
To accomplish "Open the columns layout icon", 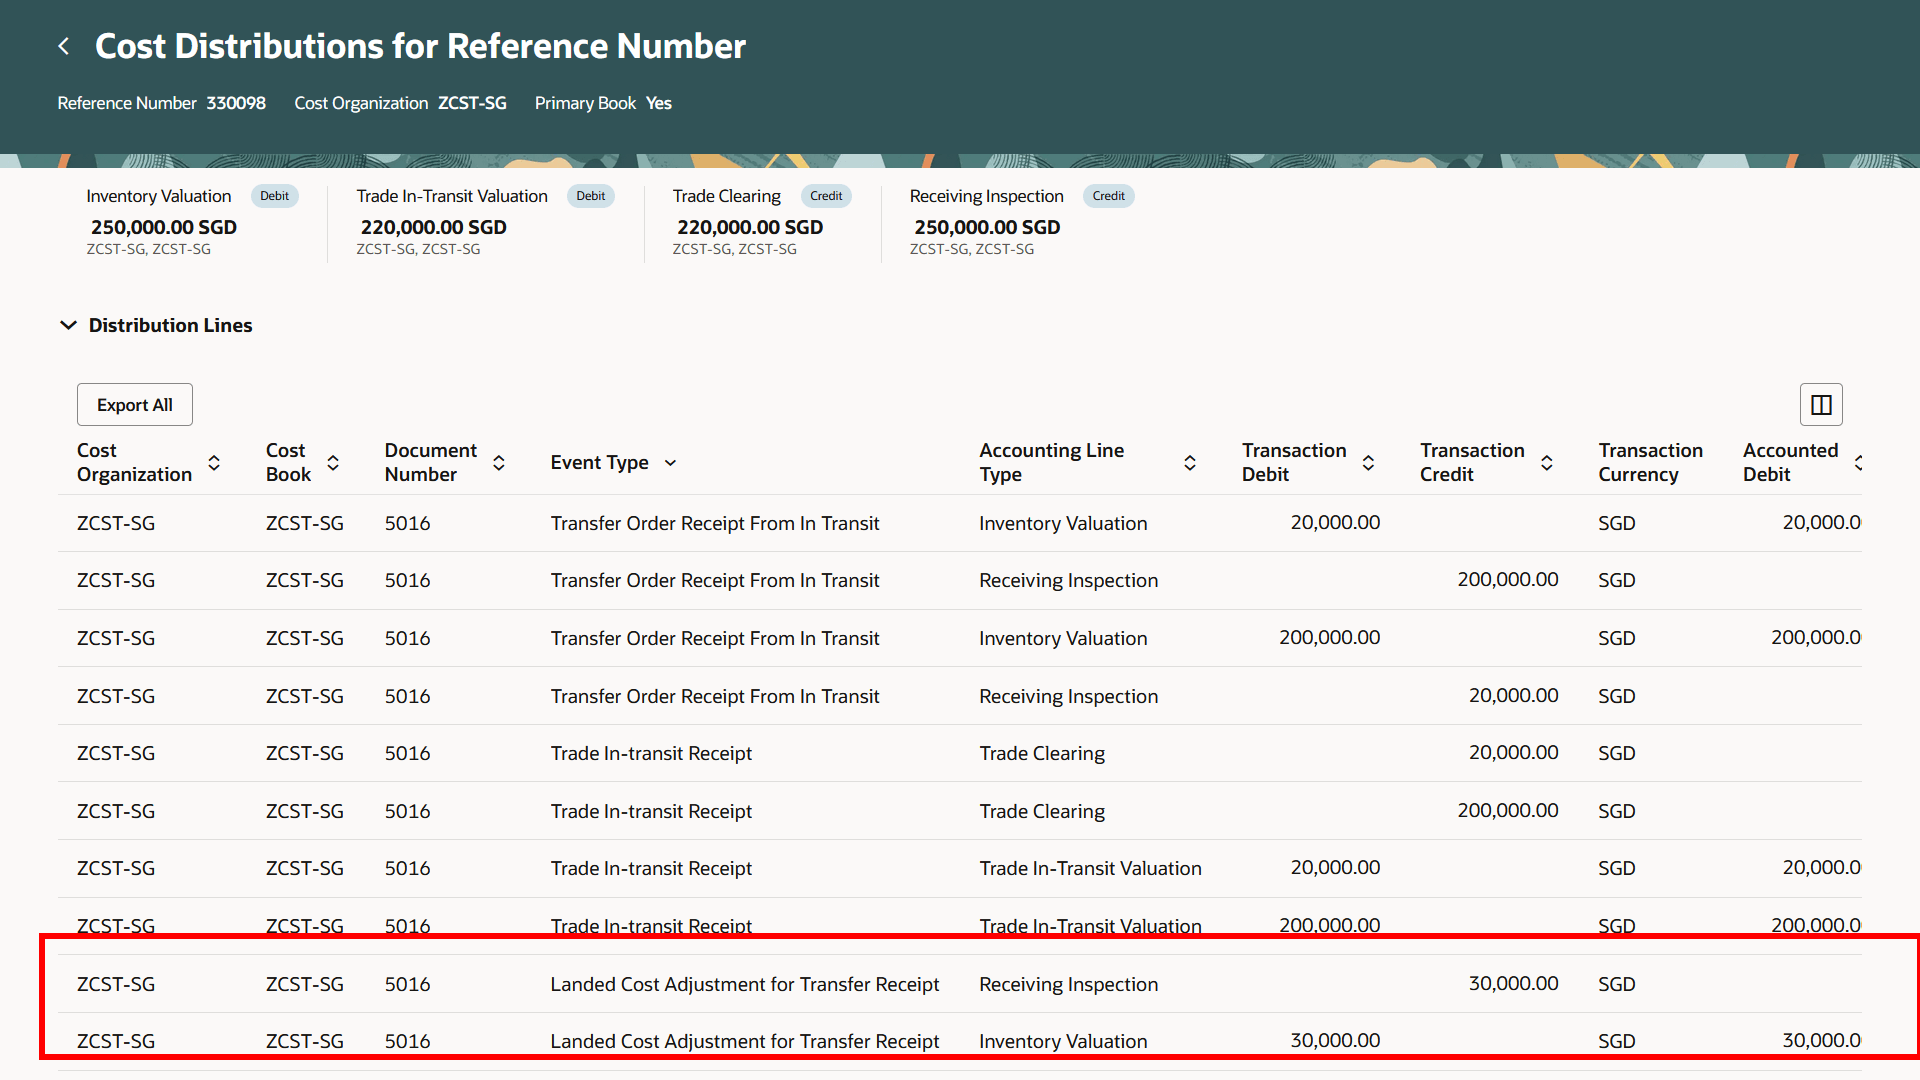I will (x=1821, y=405).
